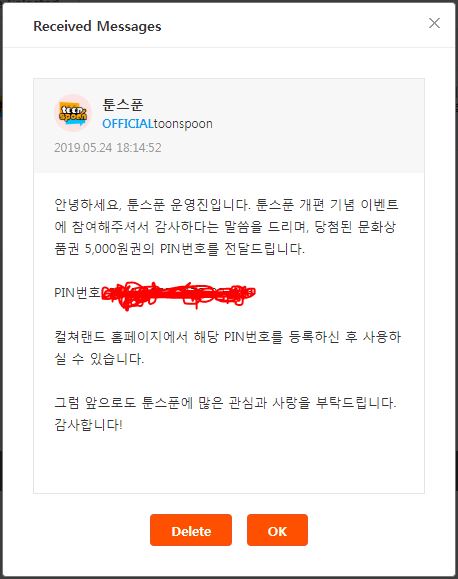Click the 실 수 있습니다 line

click(99, 359)
